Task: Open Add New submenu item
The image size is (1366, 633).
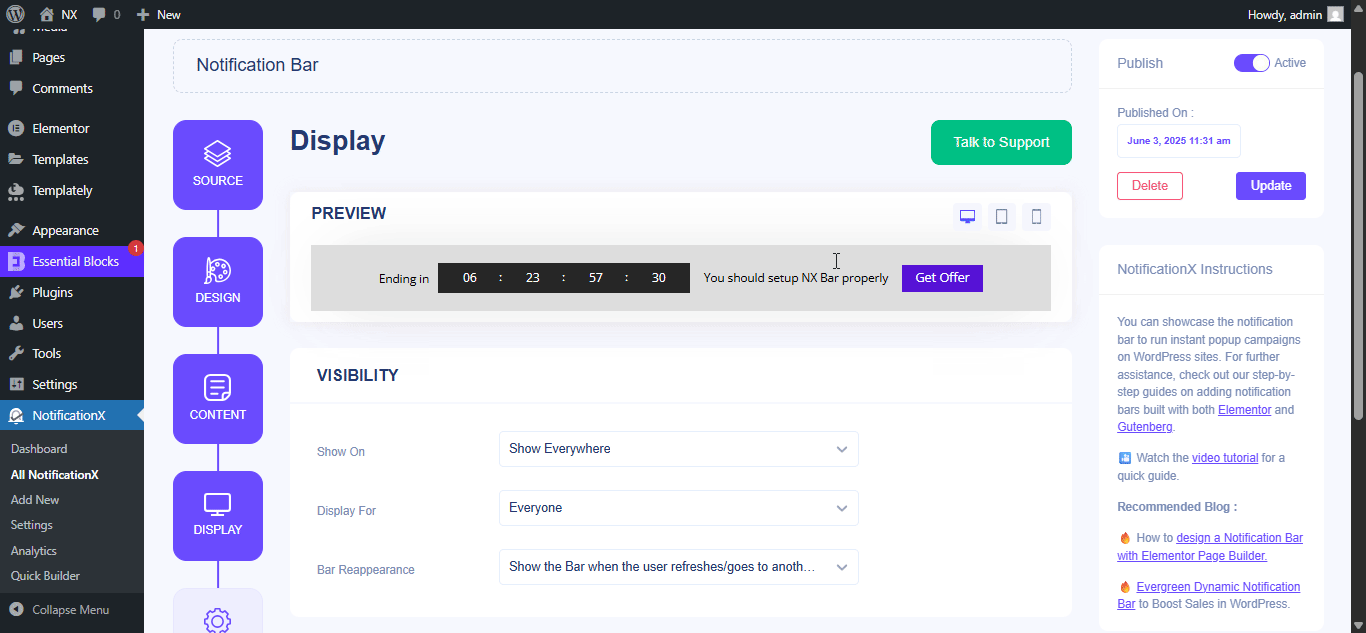Action: click(35, 500)
